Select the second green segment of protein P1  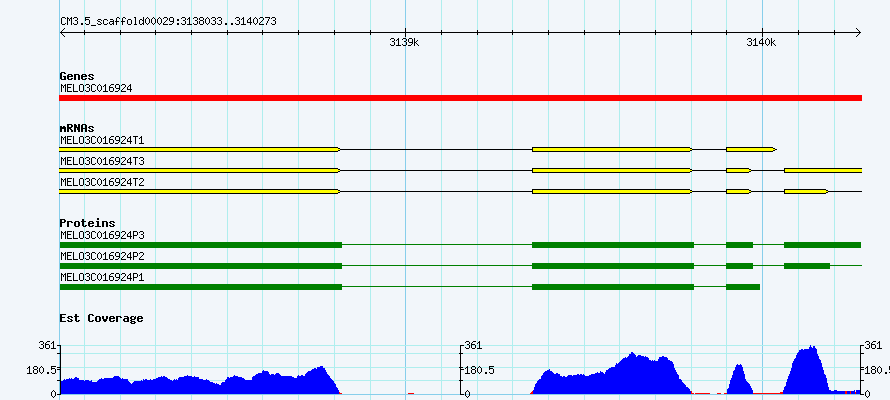(613, 287)
